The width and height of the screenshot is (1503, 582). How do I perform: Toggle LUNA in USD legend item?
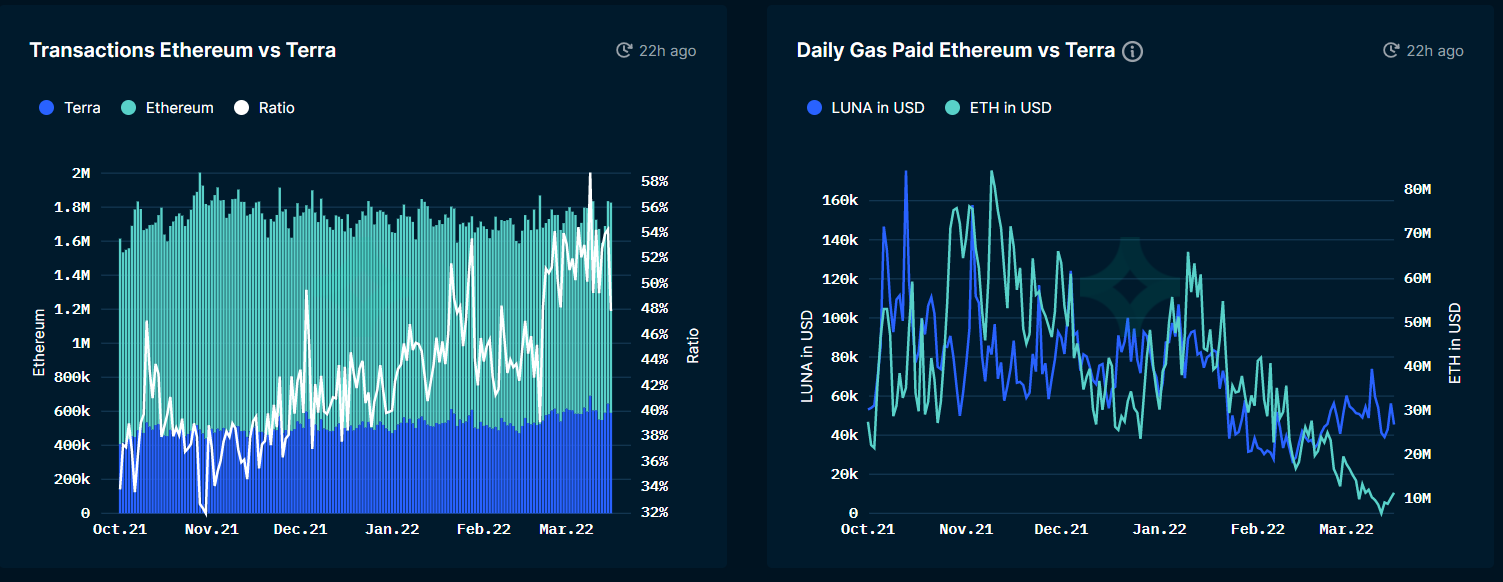click(866, 107)
